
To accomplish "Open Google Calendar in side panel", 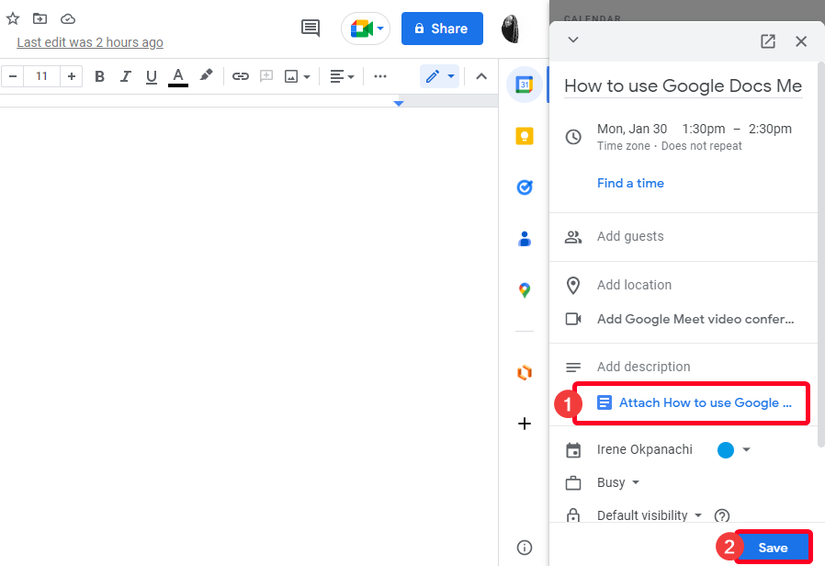I will pos(524,85).
